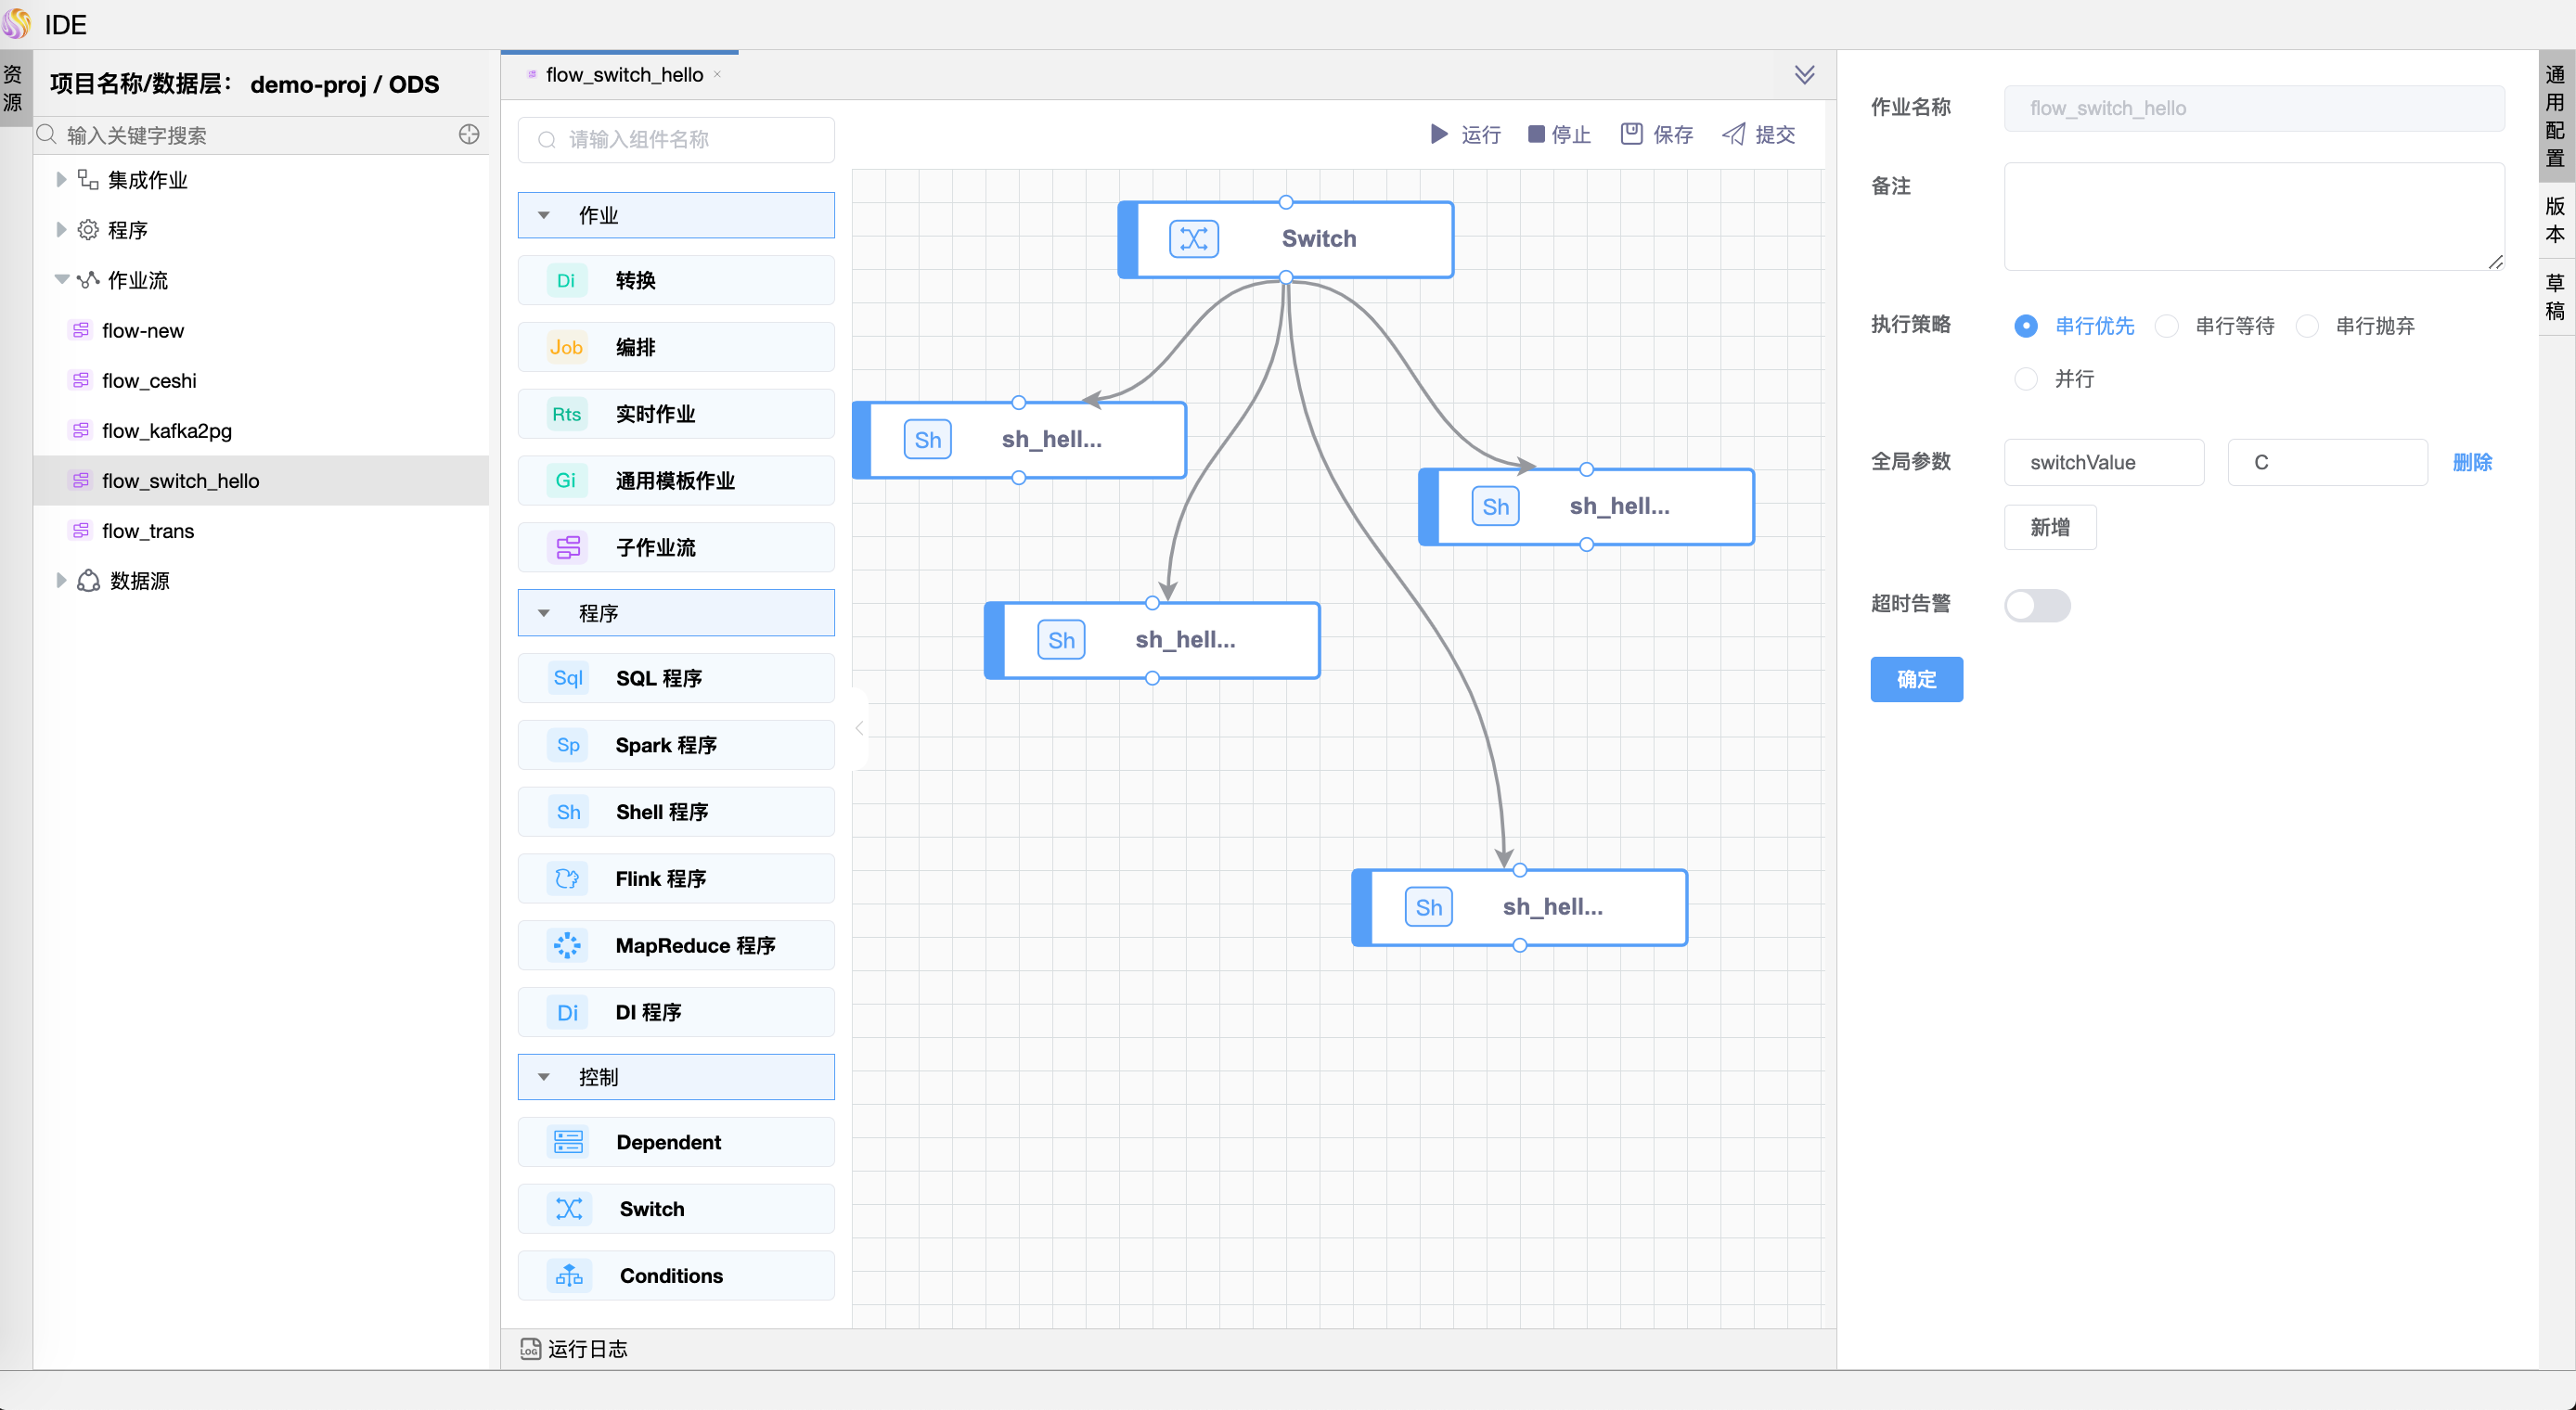Click the Switch node icon on canvas
Viewport: 2576px width, 1410px height.
[x=1193, y=239]
